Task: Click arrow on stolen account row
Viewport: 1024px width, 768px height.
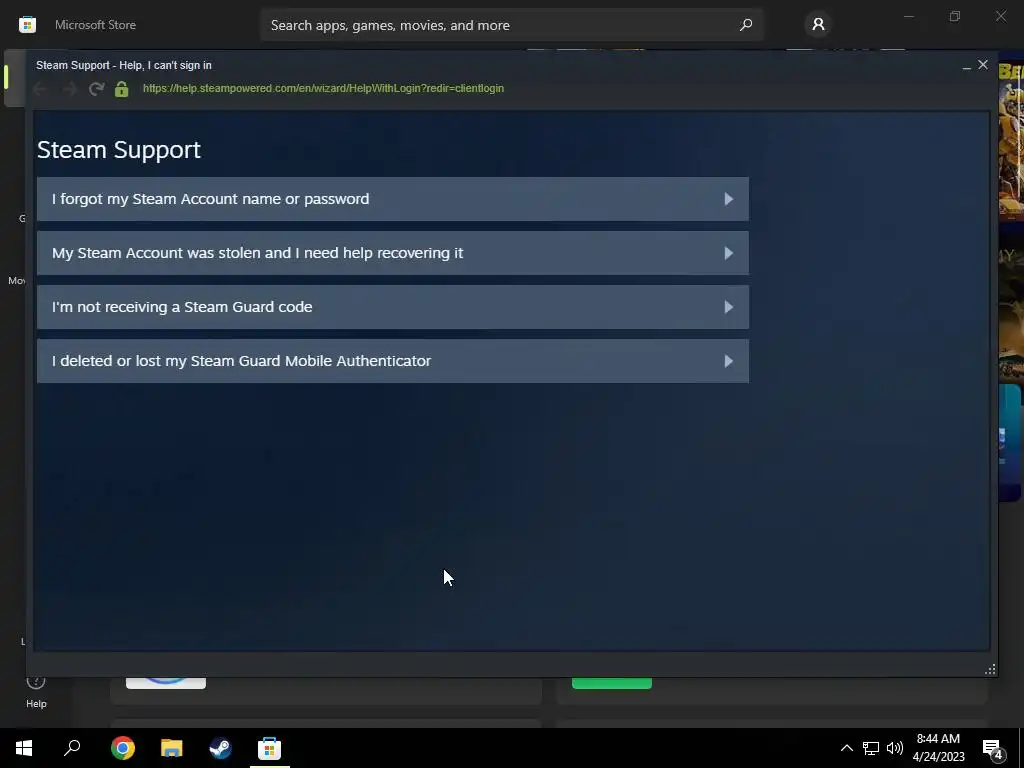Action: click(729, 253)
